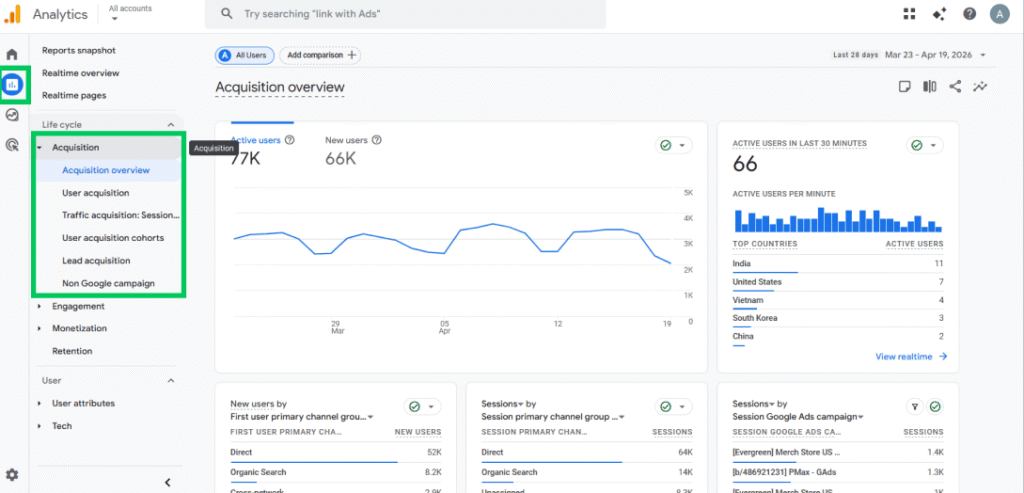Image resolution: width=1024 pixels, height=493 pixels.
Task: Click United States country row
Action: (838, 282)
